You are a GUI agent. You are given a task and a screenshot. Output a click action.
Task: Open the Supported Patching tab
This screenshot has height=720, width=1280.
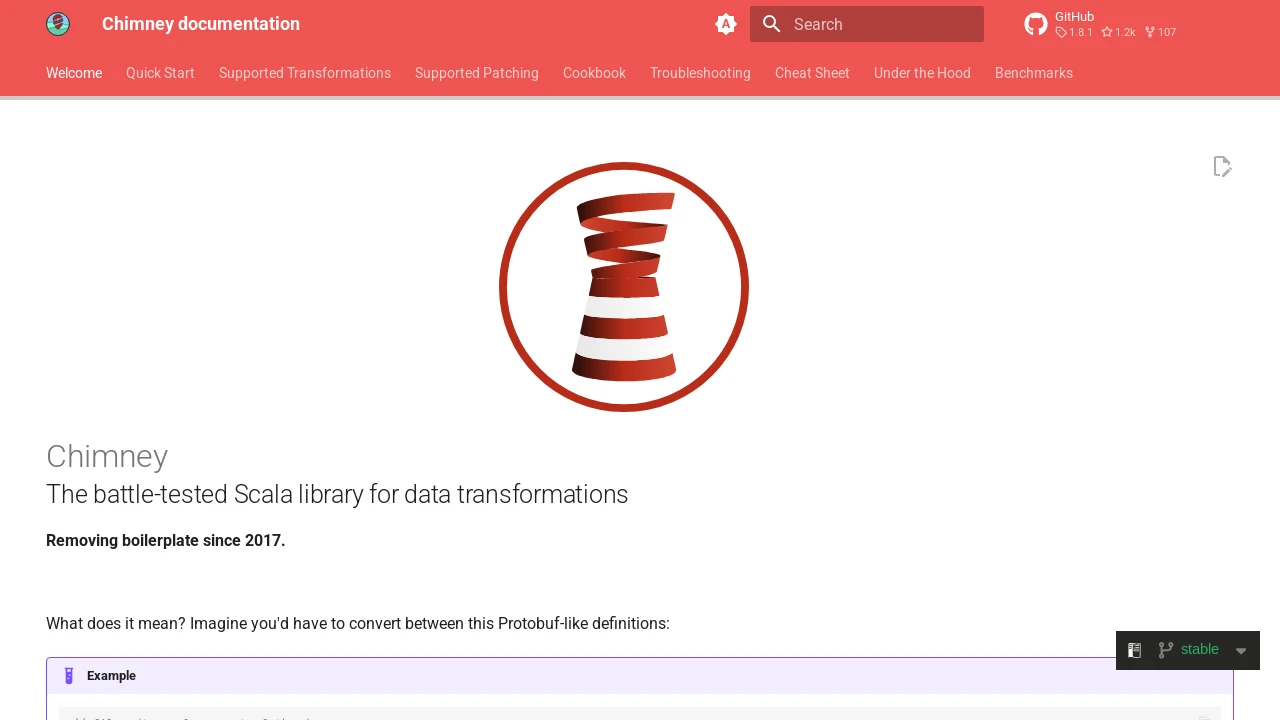point(477,73)
